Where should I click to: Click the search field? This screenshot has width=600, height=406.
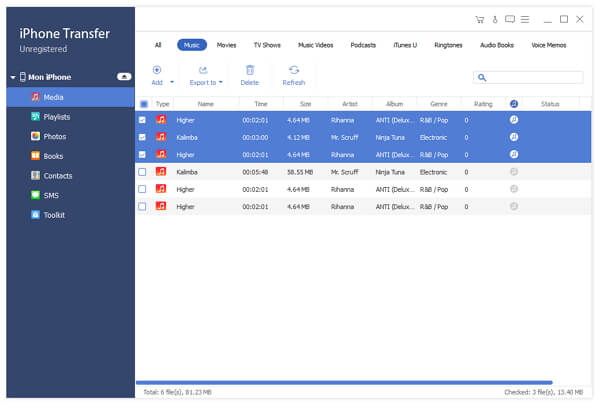(528, 78)
